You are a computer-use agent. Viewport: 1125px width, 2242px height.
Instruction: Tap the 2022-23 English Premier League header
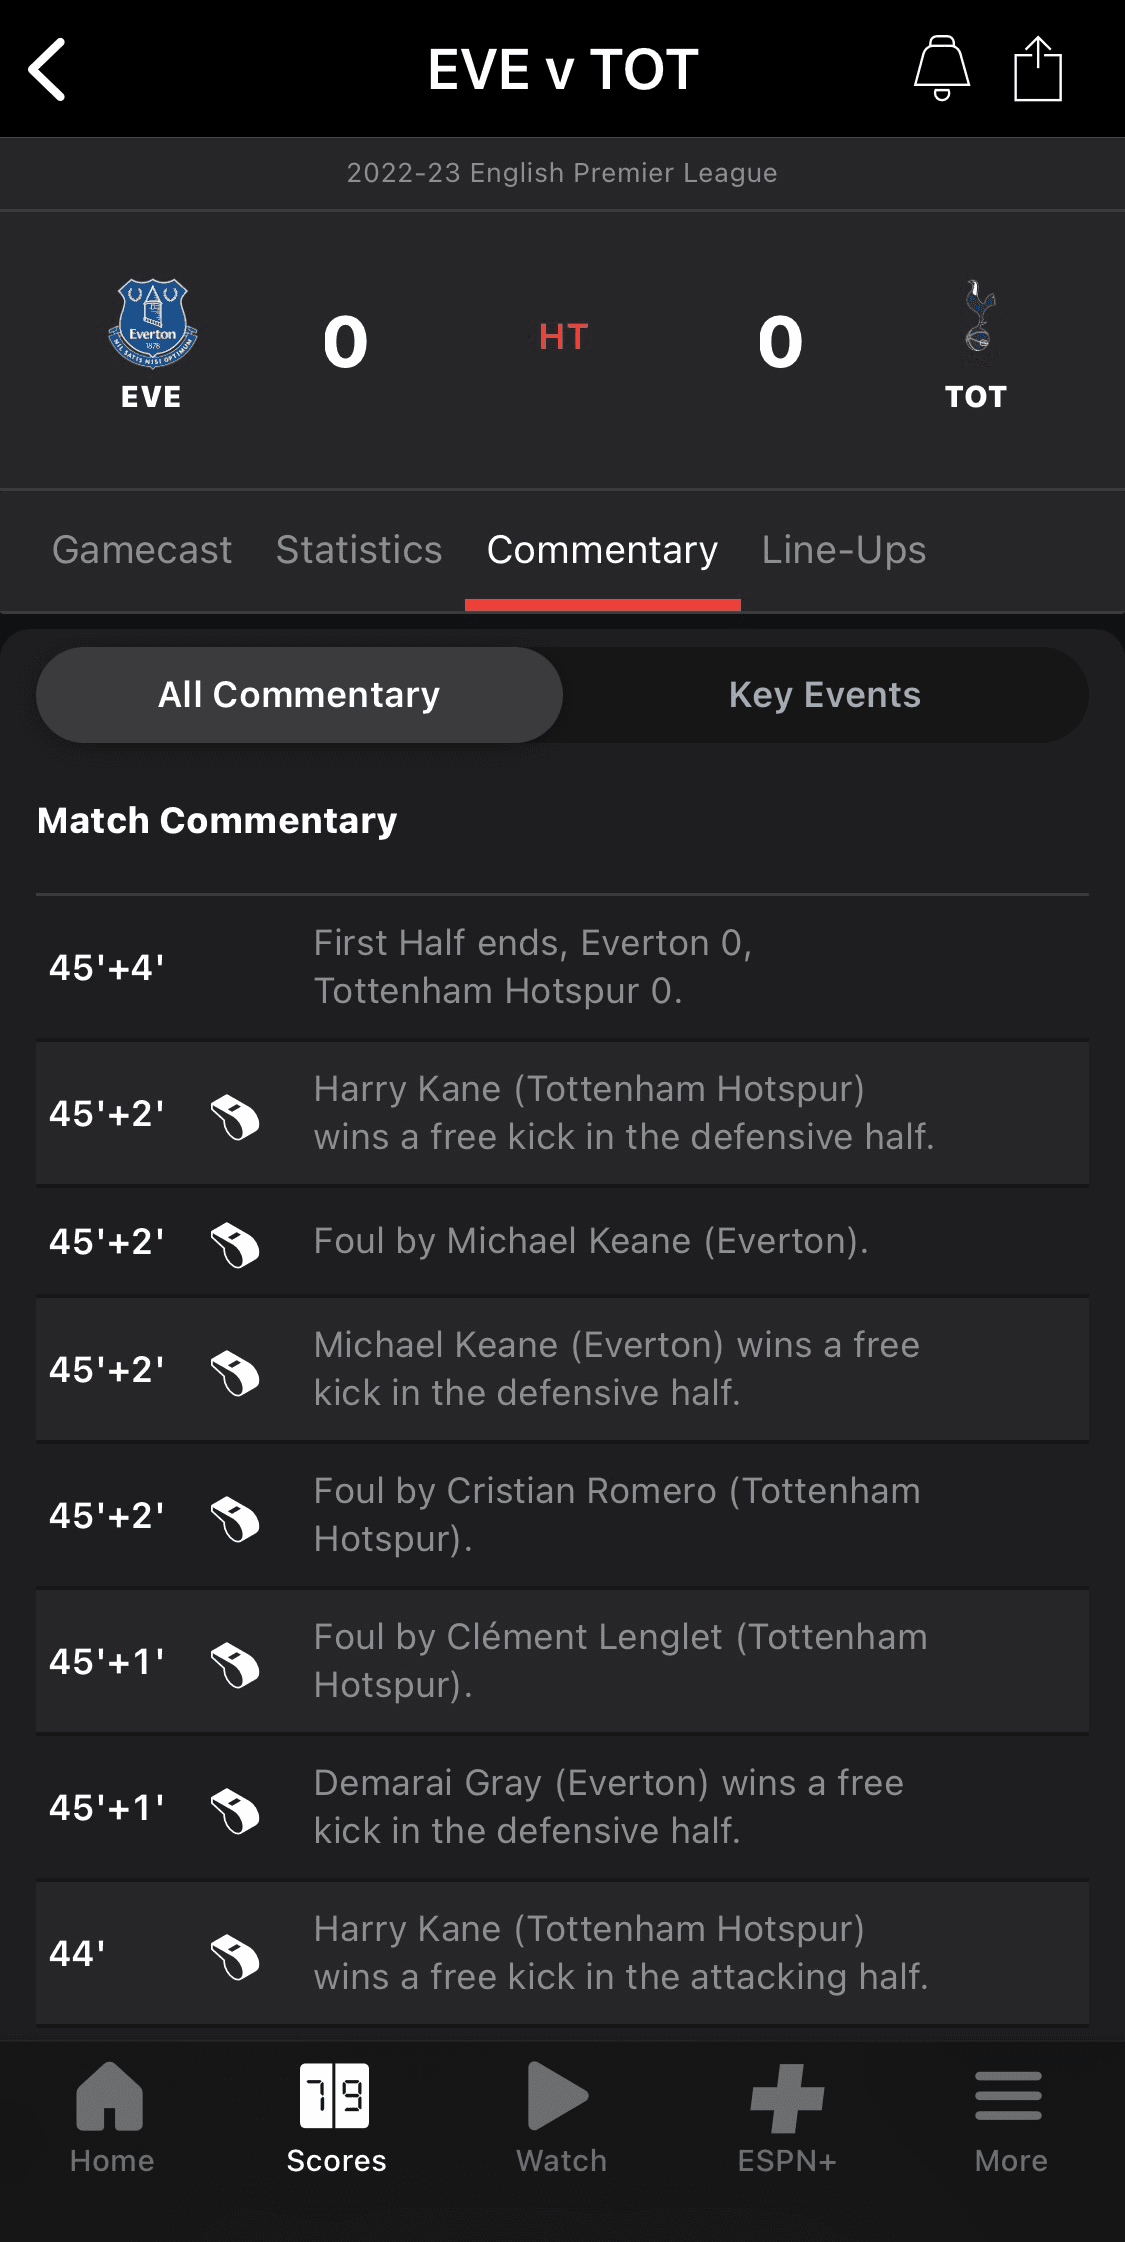point(562,173)
